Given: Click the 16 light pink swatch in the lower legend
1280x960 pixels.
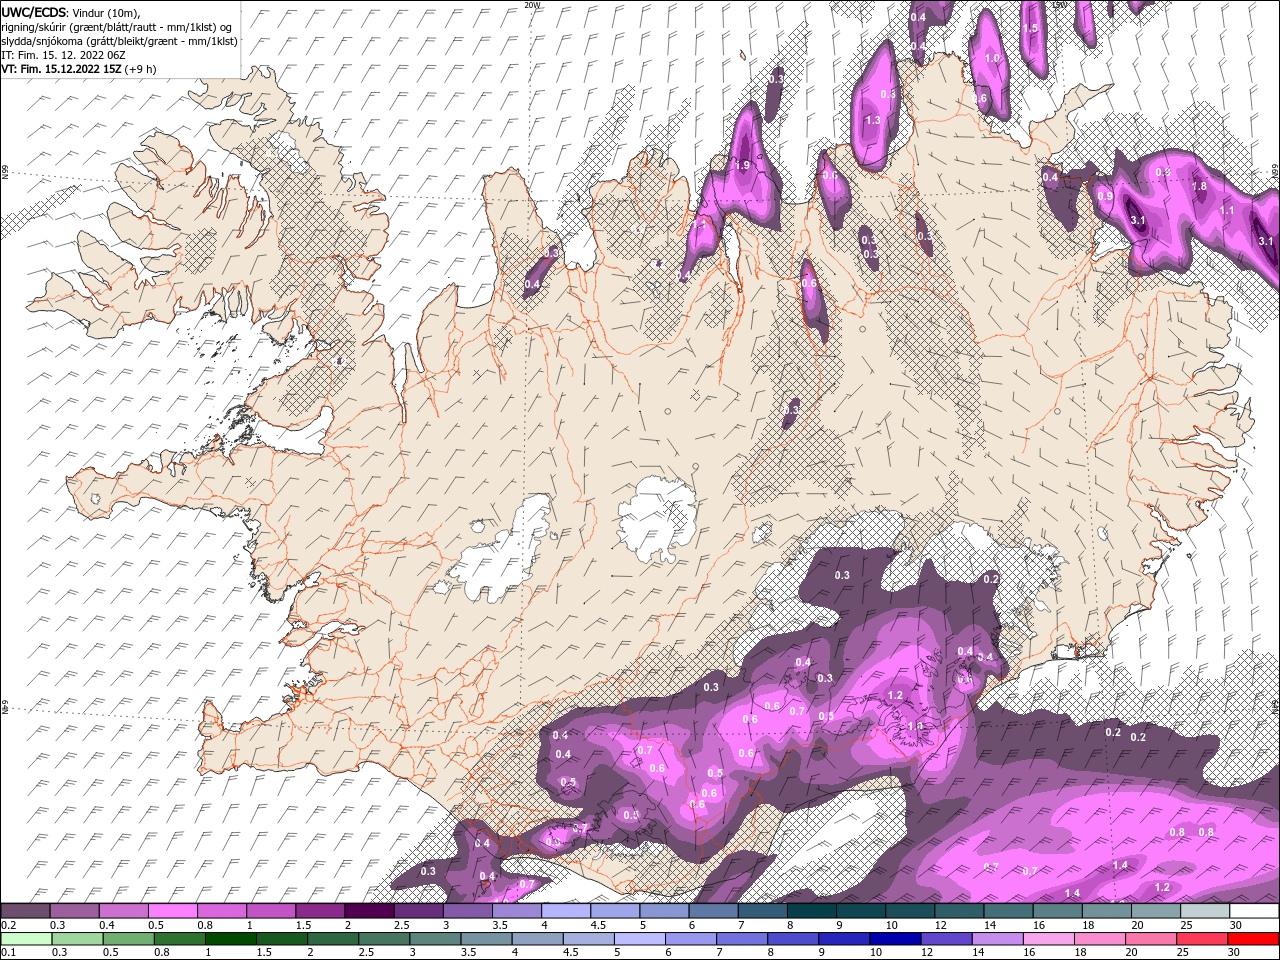Looking at the screenshot, I should [1047, 939].
